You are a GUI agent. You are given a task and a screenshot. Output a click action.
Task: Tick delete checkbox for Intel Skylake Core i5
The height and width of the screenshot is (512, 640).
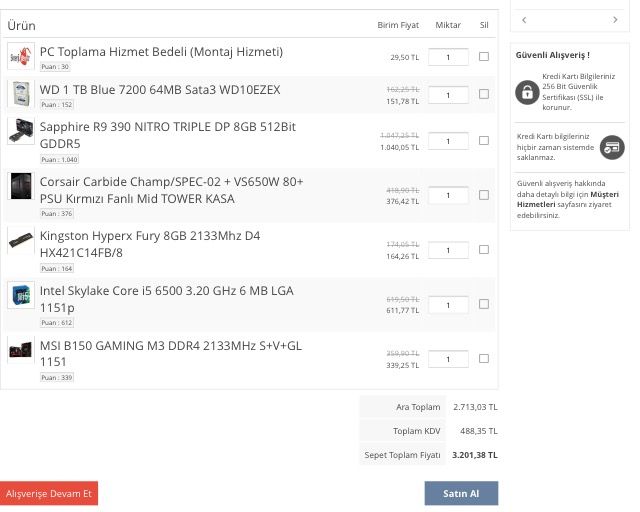pos(484,304)
